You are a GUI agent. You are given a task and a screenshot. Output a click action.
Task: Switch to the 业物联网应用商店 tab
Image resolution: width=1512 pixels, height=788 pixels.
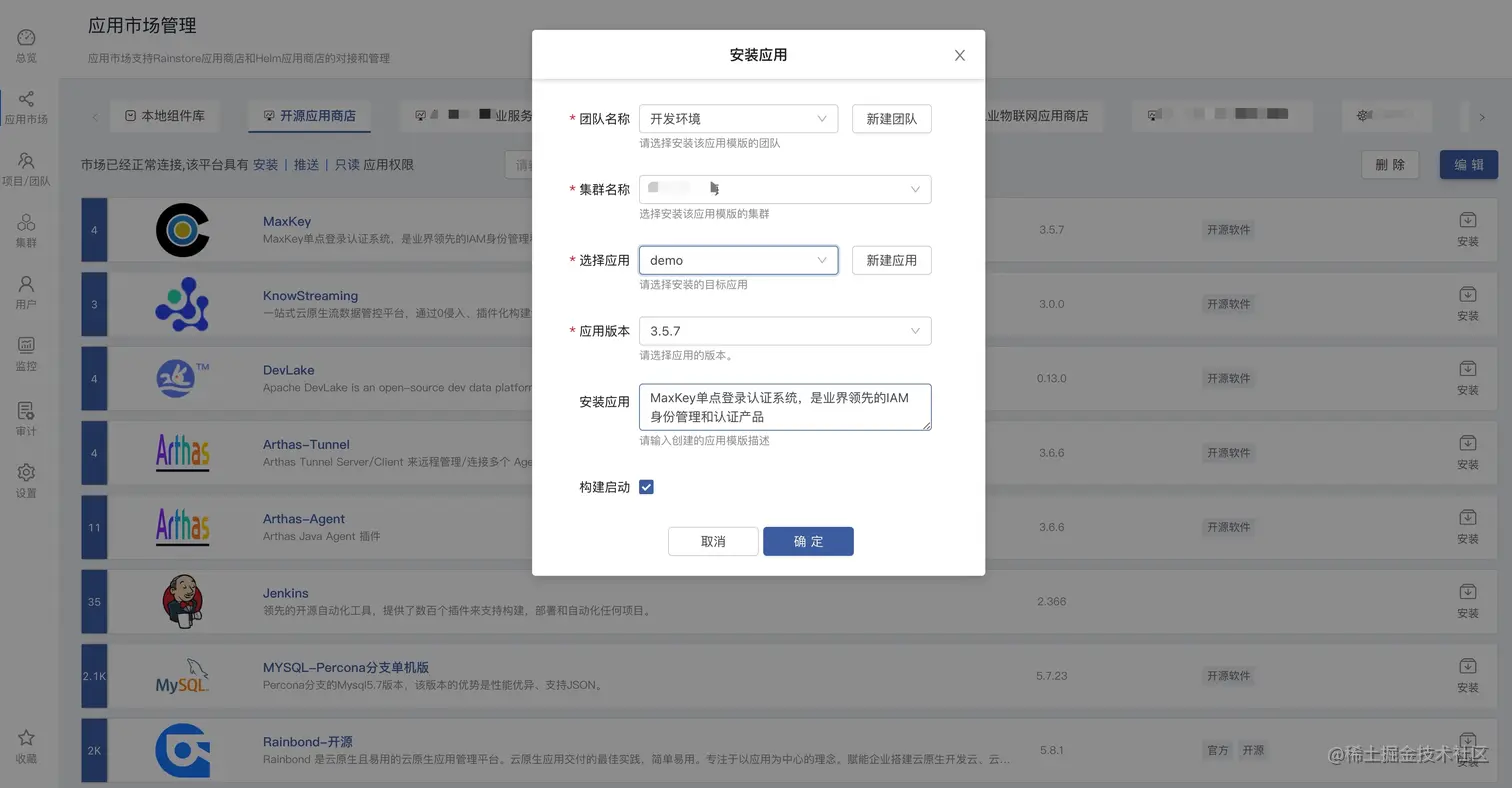coord(1037,116)
